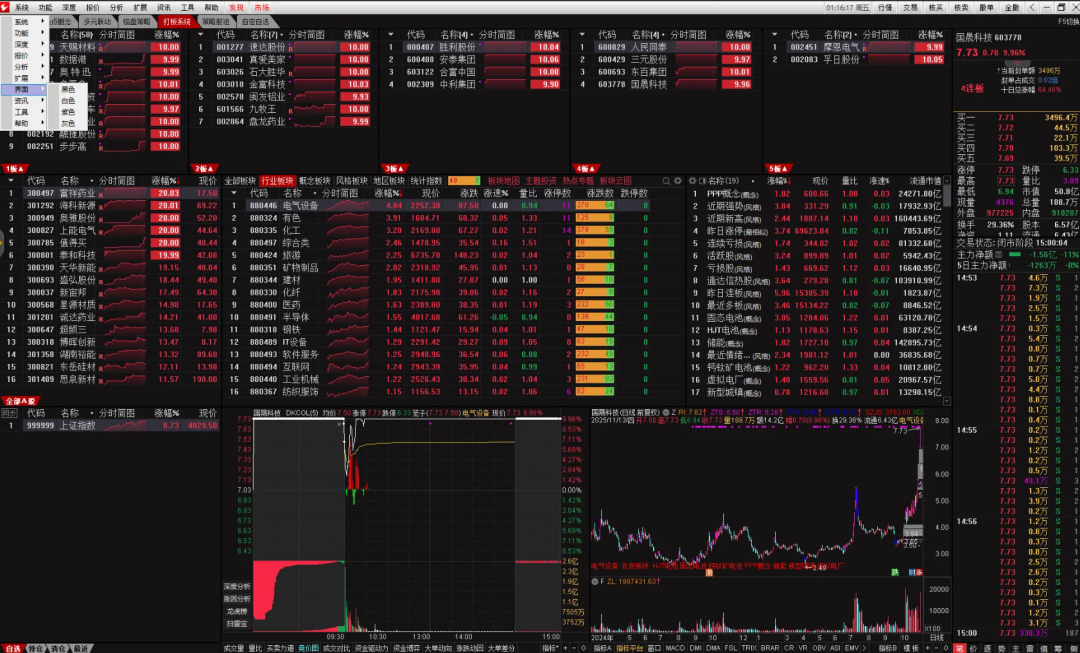Image resolution: width=1080 pixels, height=653 pixels.
Task: Switch to the 策略股池 tab
Action: pyautogui.click(x=216, y=20)
